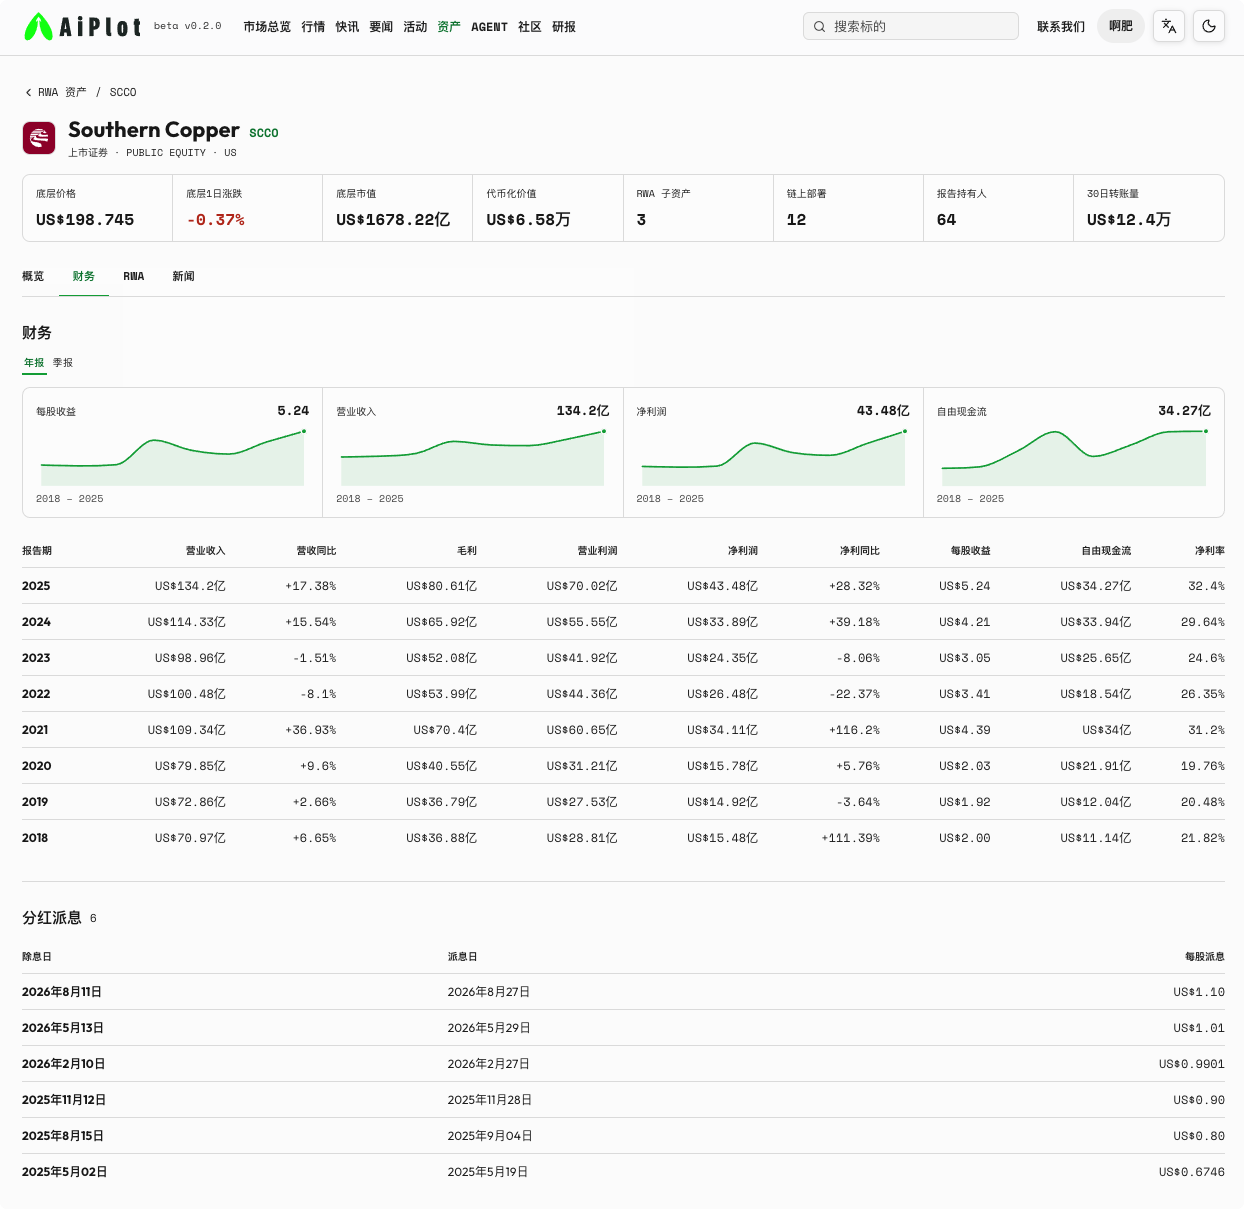Click the 联系我们 link
This screenshot has height=1209, width=1244.
[x=1061, y=27]
